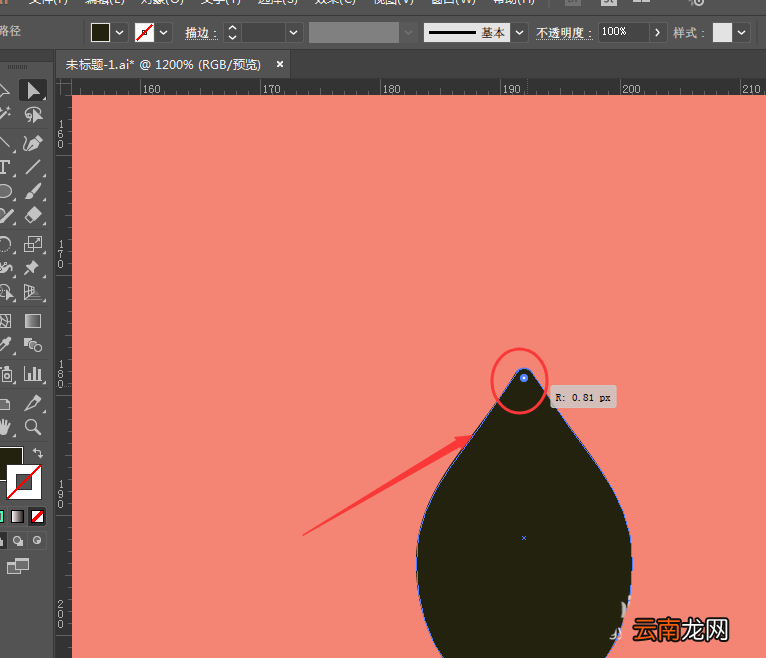The width and height of the screenshot is (766, 658).
Task: Switch to Draw Inside mode
Action: (37, 541)
